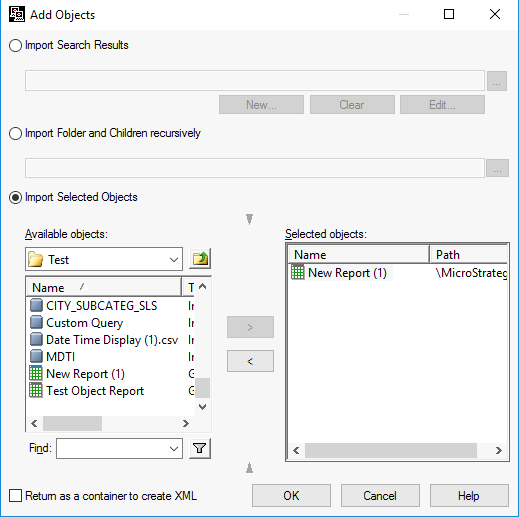
Task: Maximize the Add Objects window
Action: click(x=449, y=14)
